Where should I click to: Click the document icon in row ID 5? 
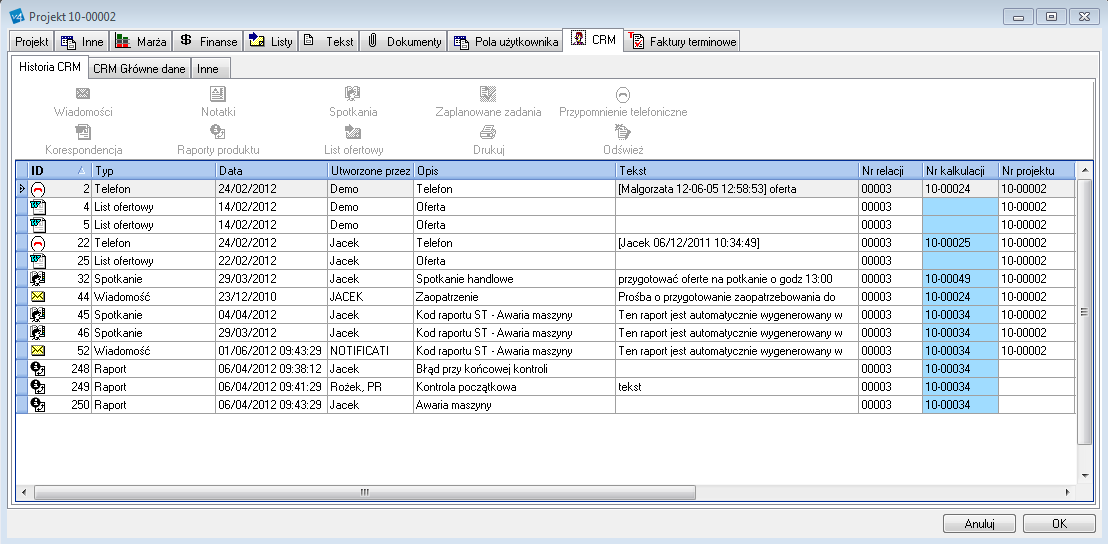pyautogui.click(x=38, y=225)
